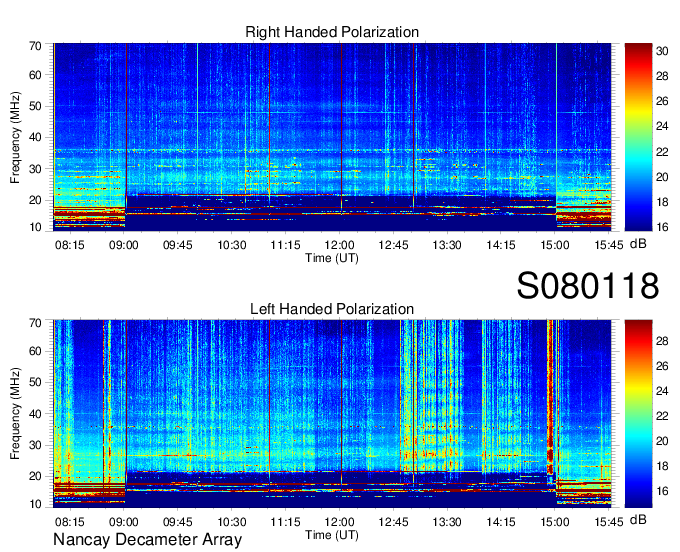Click the 70 MHz tick on the top plot
680x552 pixels.
click(35, 46)
